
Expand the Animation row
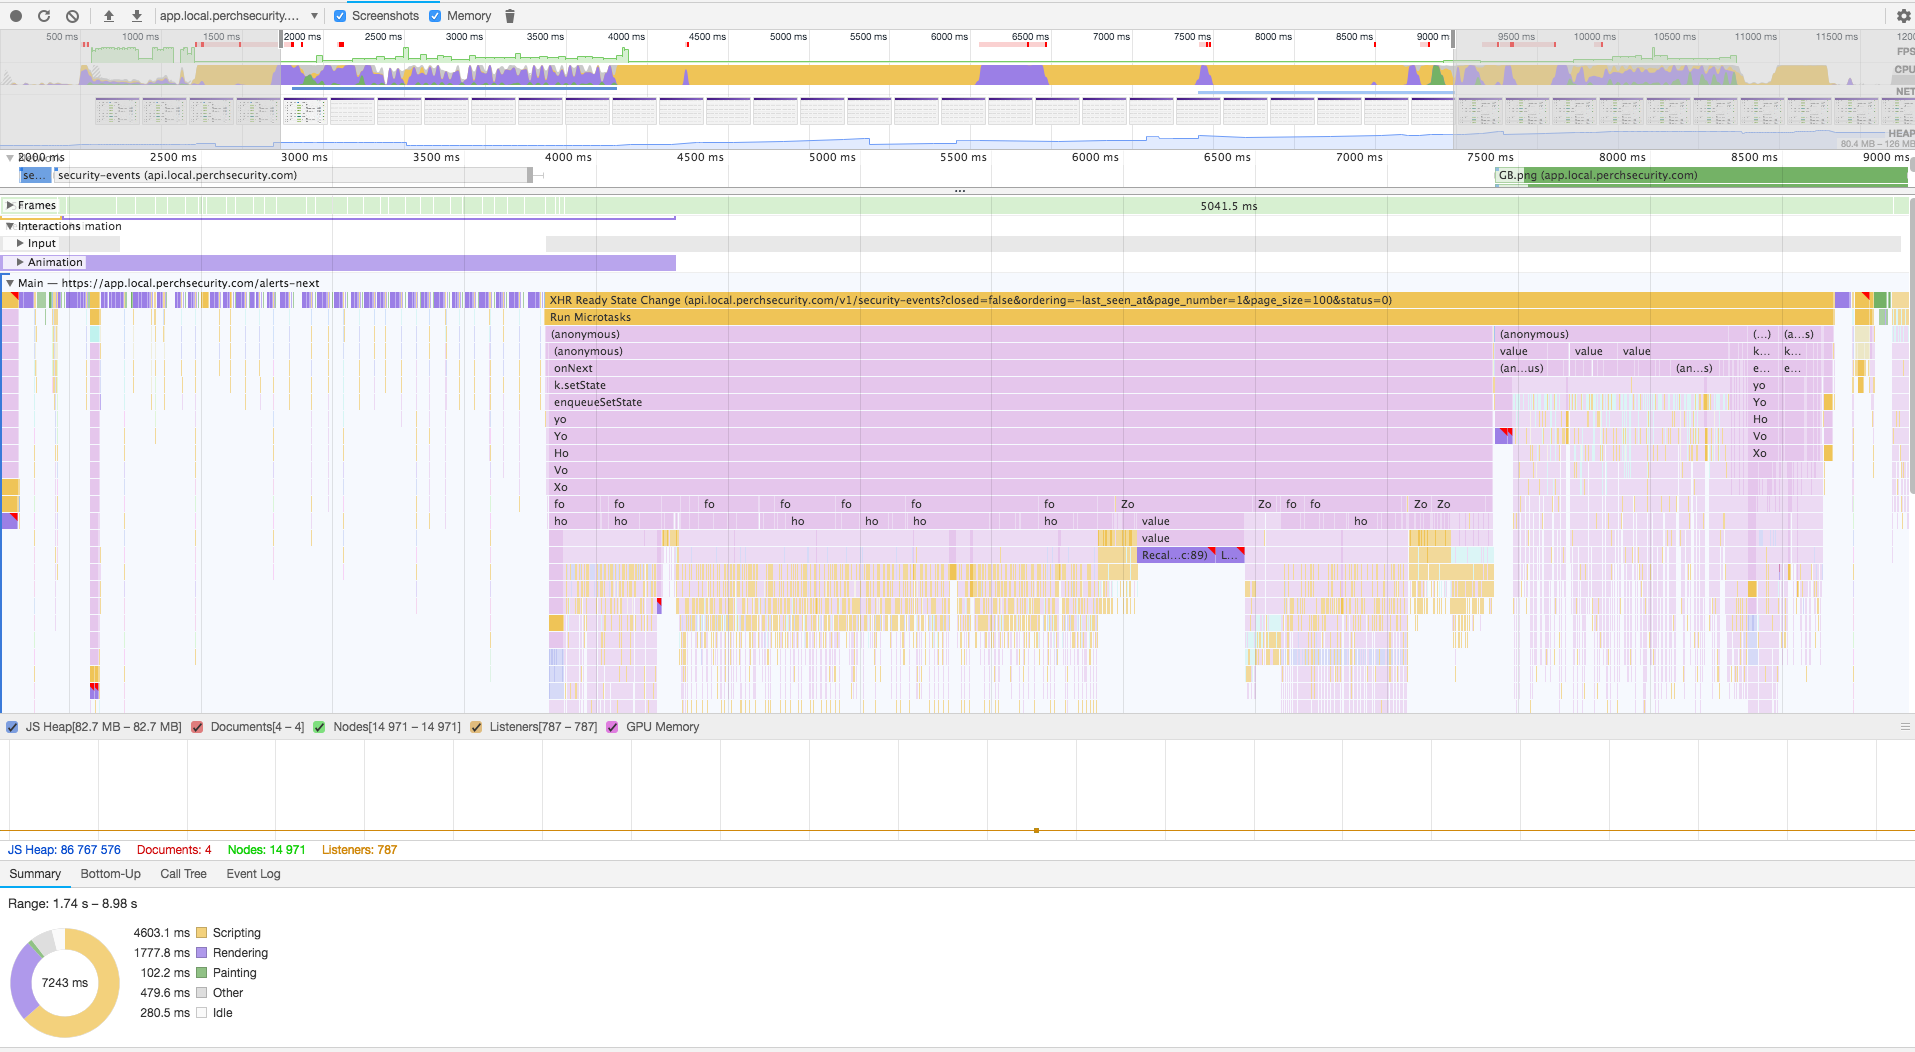pos(20,262)
